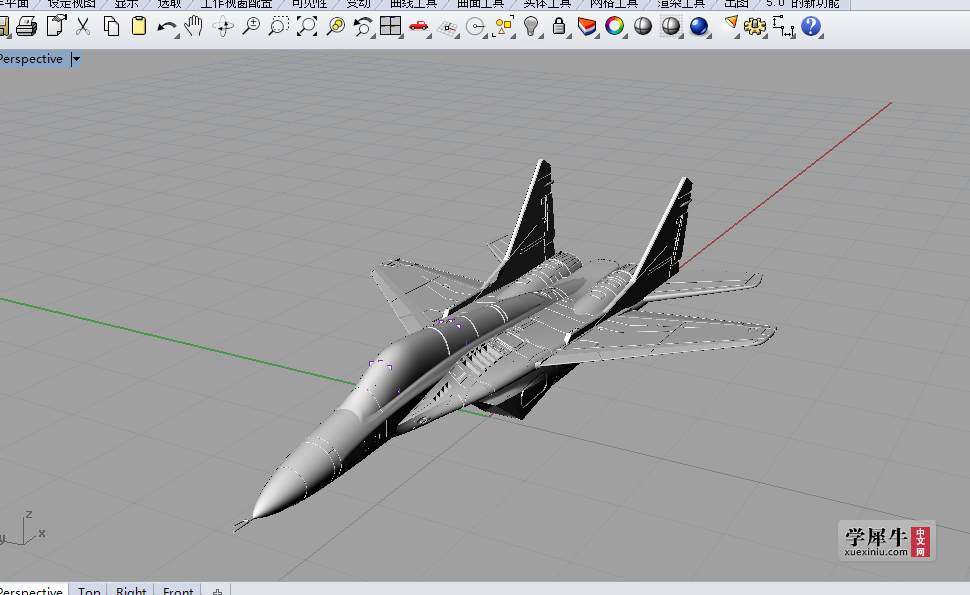The image size is (970, 595).
Task: Select the Zoom Dynamic magnifier
Action: 251,27
